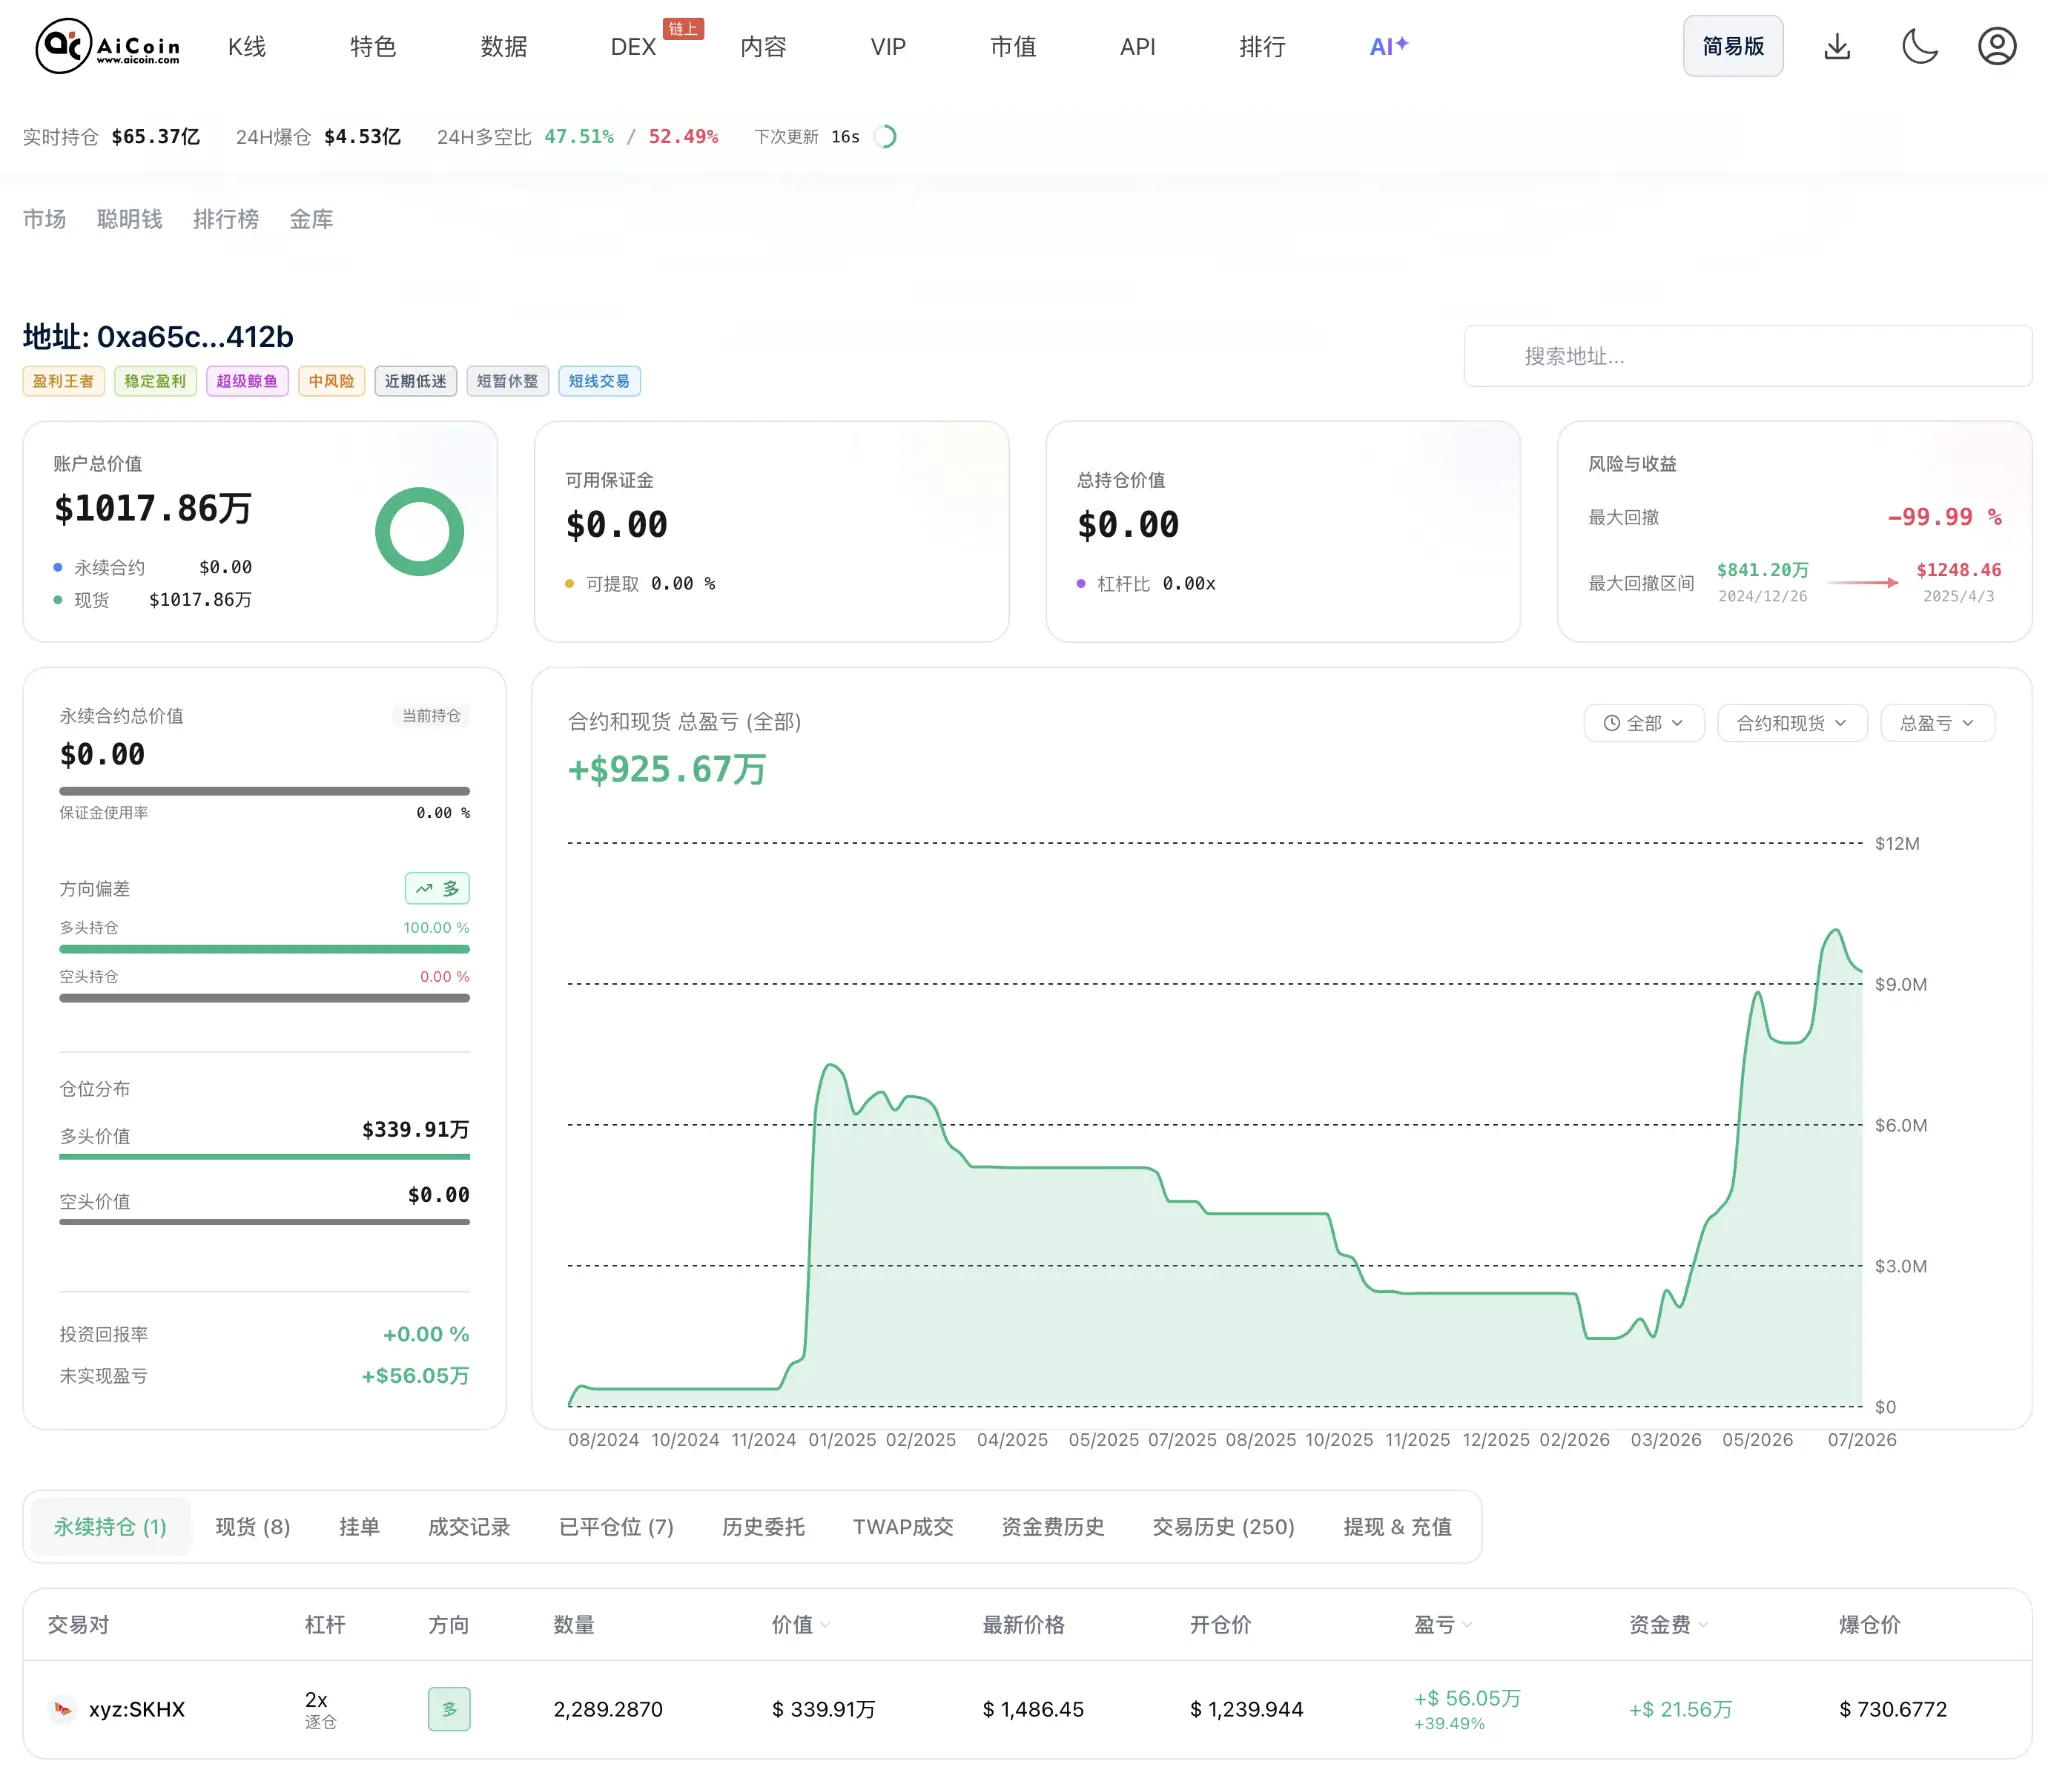Screen dimensions: 2048x1792
Task: Select the 资金费历史 tab
Action: (x=1053, y=1527)
